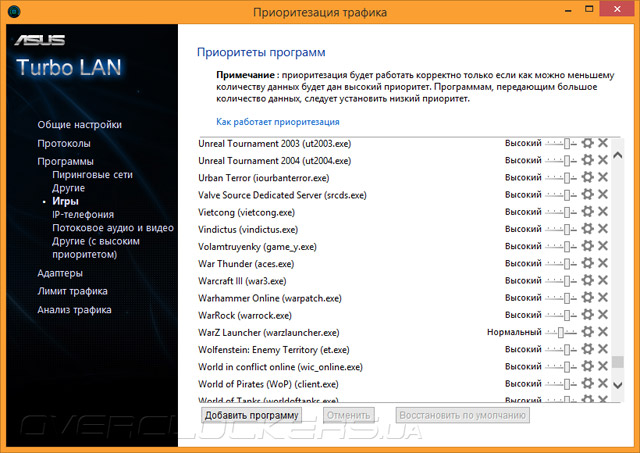Adjust priority slider for WarZ Launcher
Screen dimensions: 640x453
coord(562,332)
